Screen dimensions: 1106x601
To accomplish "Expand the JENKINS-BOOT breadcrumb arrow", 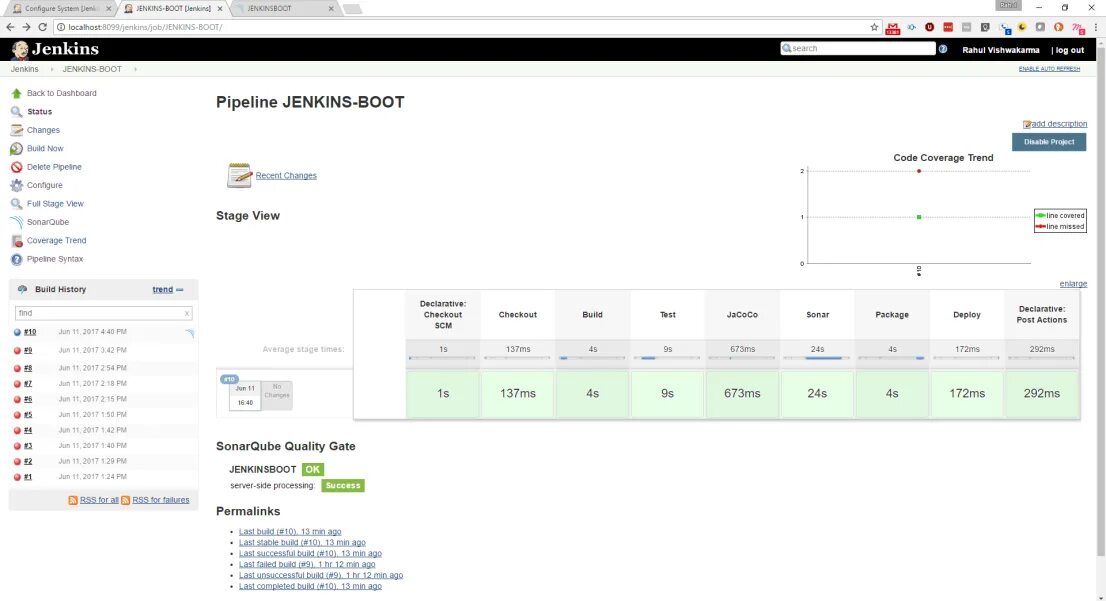I will click(x=135, y=69).
